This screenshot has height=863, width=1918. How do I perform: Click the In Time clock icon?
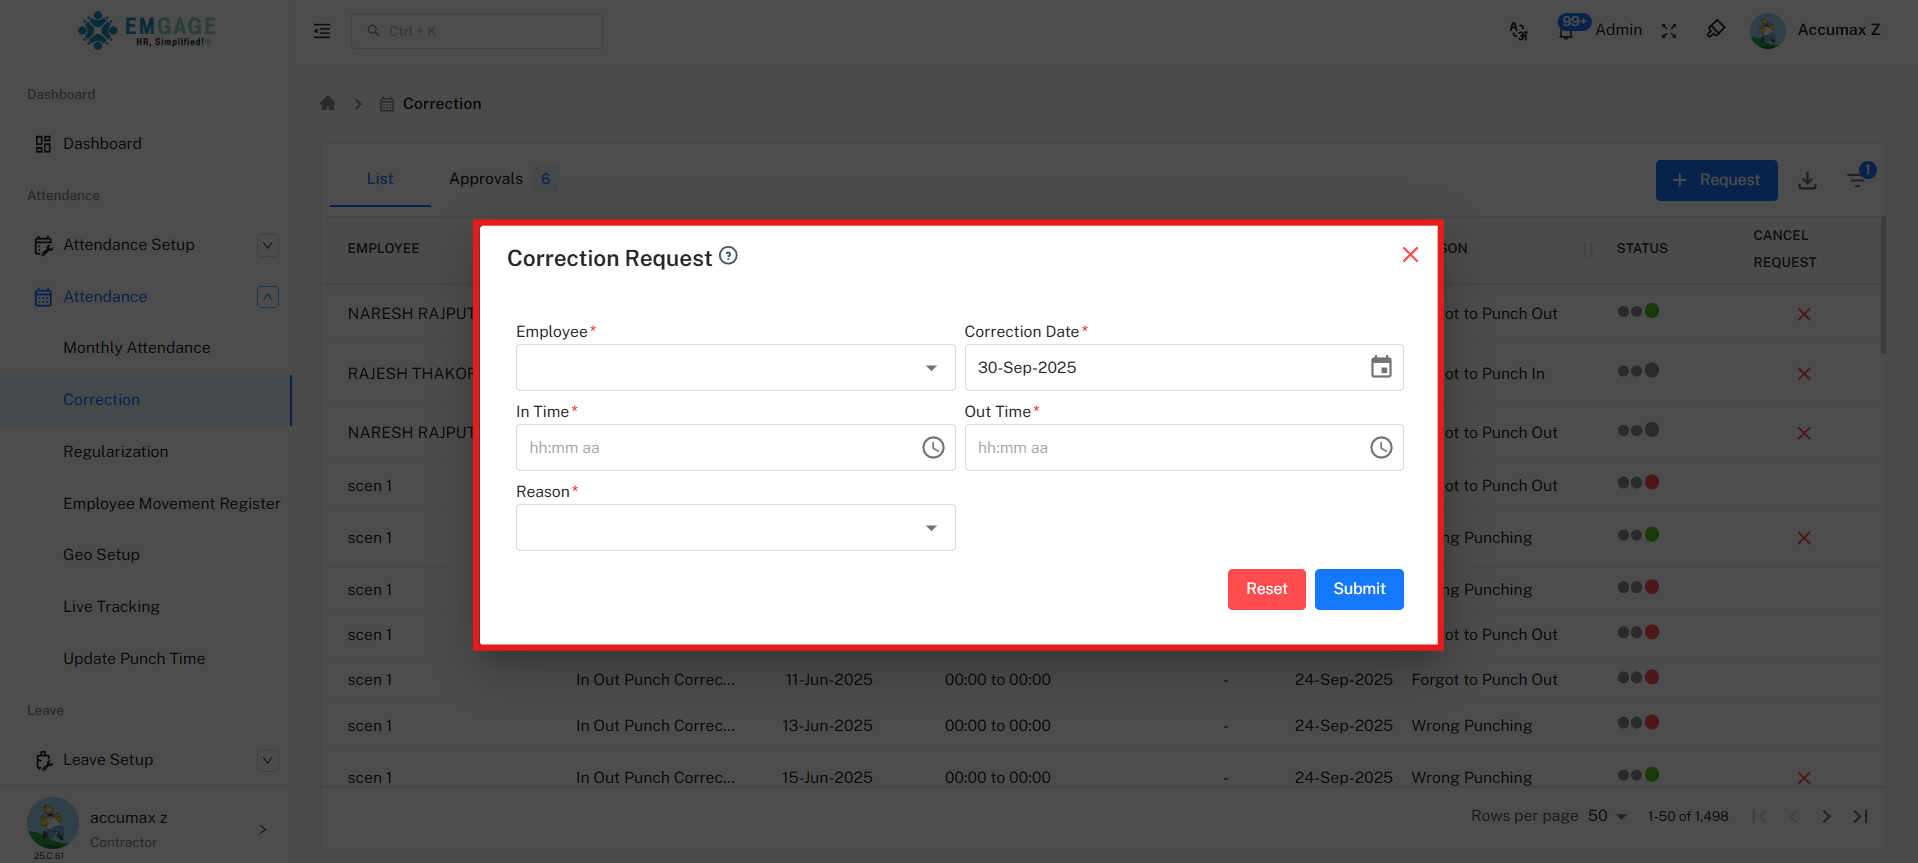[x=932, y=448]
